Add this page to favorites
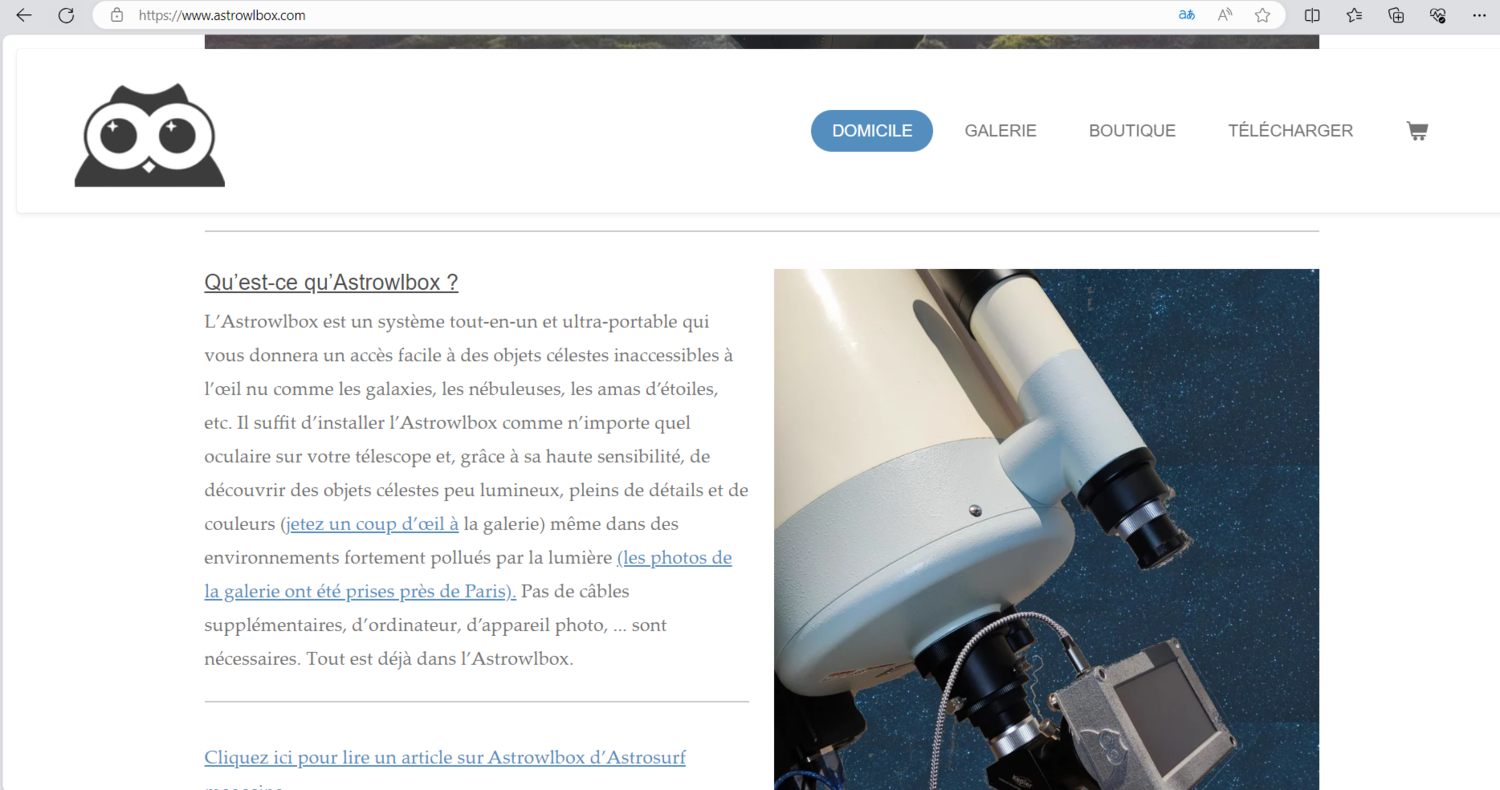 click(1263, 15)
